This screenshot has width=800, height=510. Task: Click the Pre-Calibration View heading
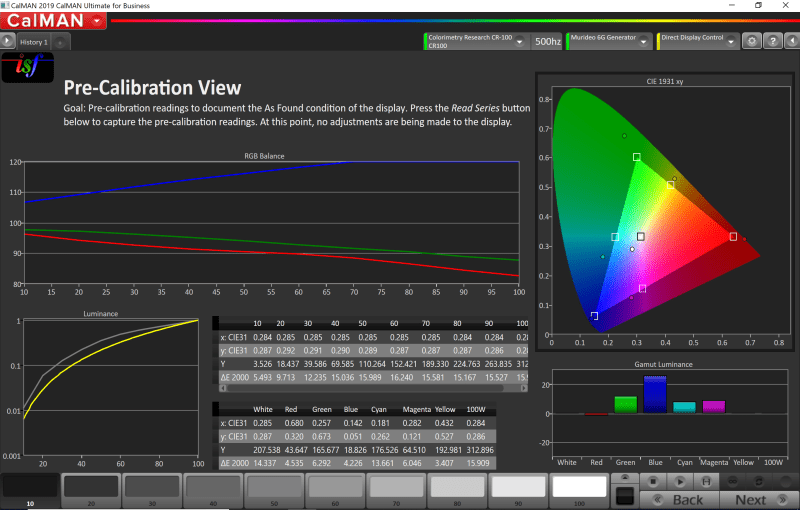[152, 88]
